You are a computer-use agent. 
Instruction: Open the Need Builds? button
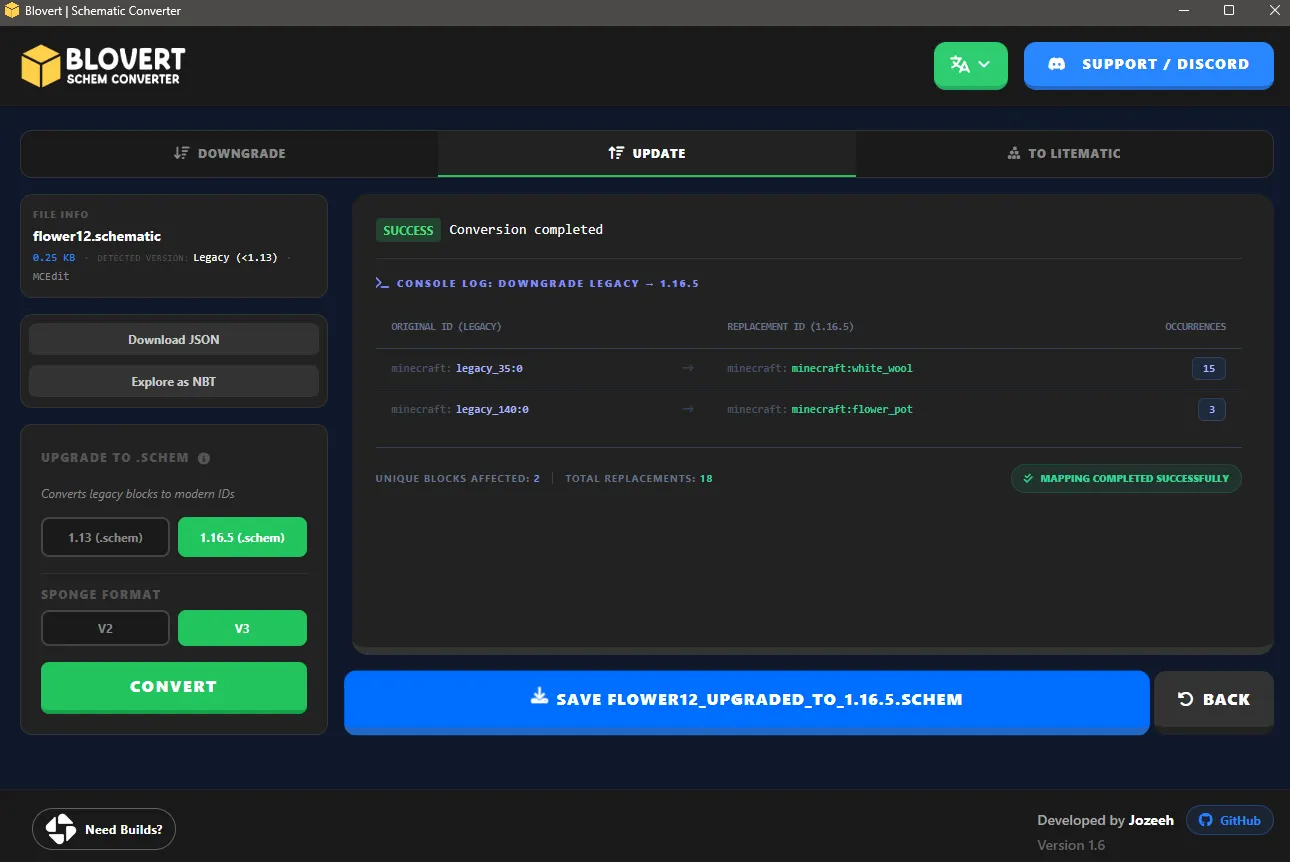(x=104, y=829)
